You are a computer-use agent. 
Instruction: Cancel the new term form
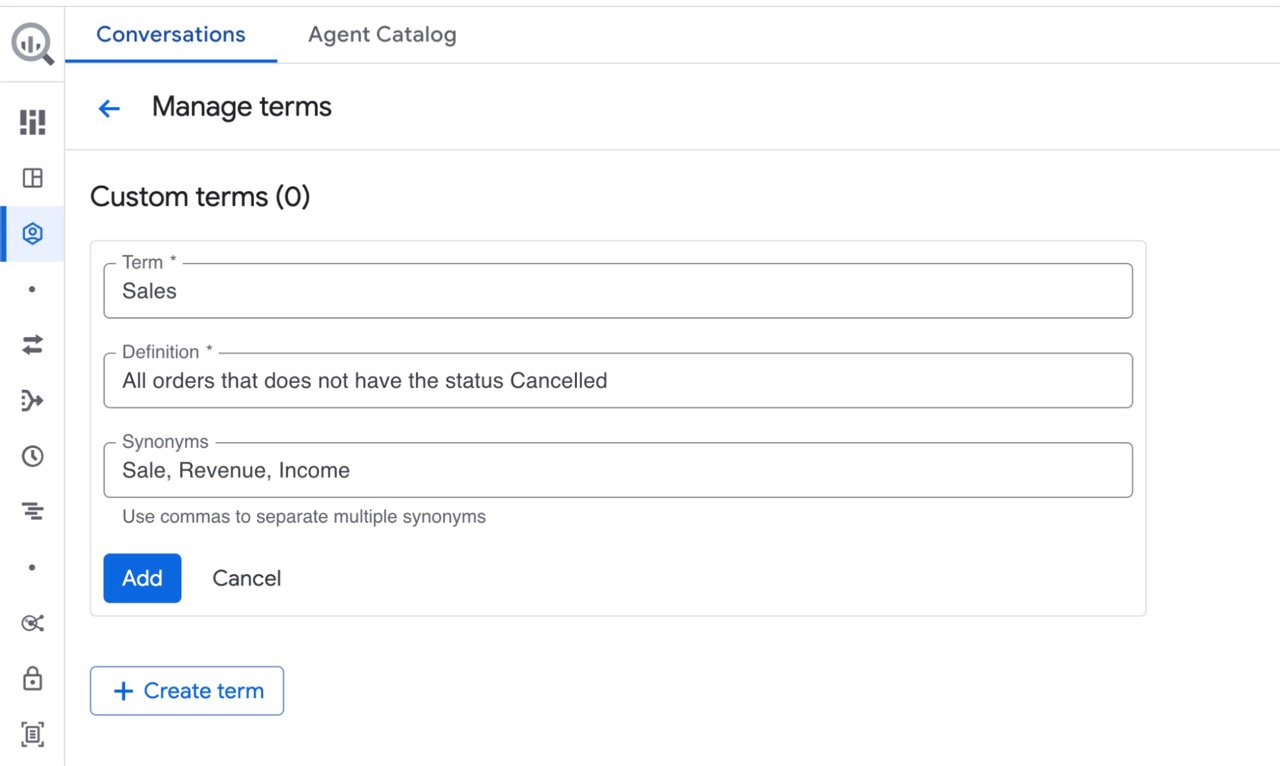tap(246, 578)
